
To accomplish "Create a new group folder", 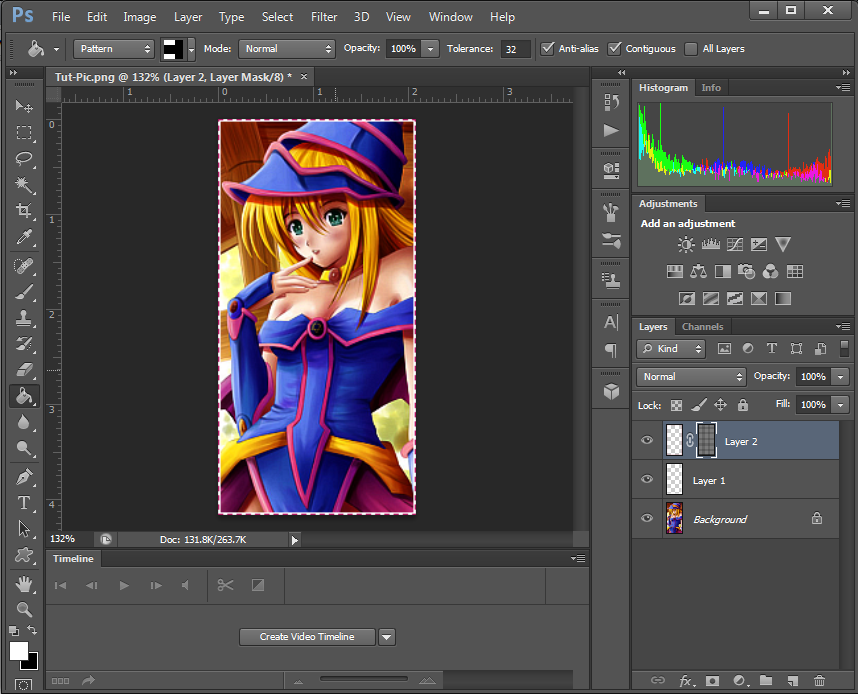I will pyautogui.click(x=766, y=680).
